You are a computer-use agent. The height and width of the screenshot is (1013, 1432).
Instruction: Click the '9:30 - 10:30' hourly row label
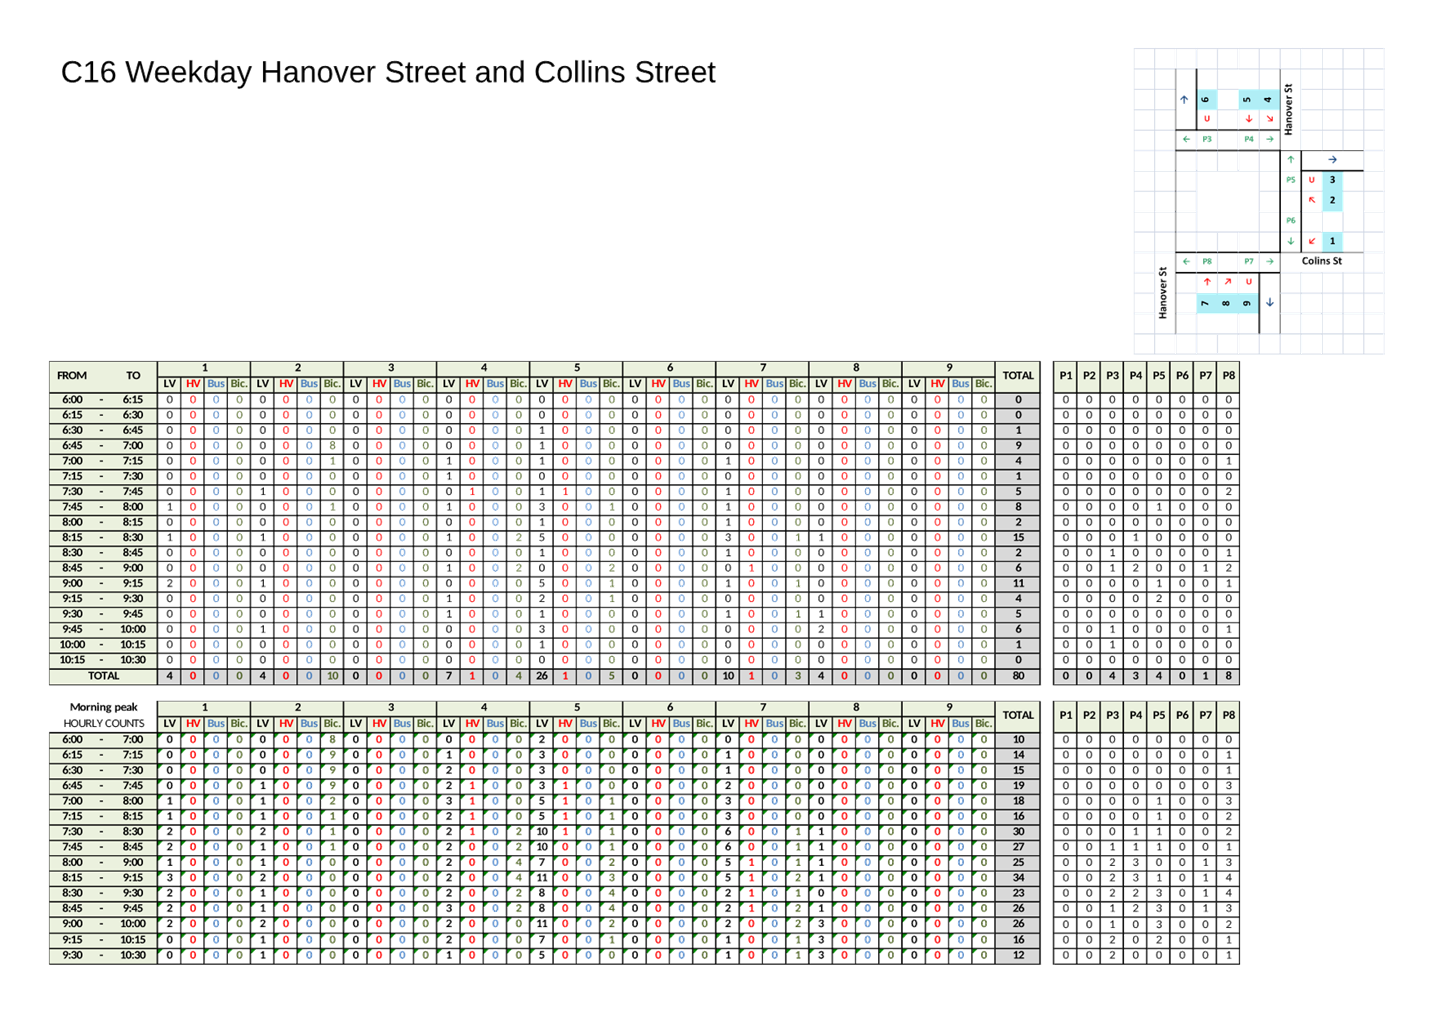[x=102, y=955]
